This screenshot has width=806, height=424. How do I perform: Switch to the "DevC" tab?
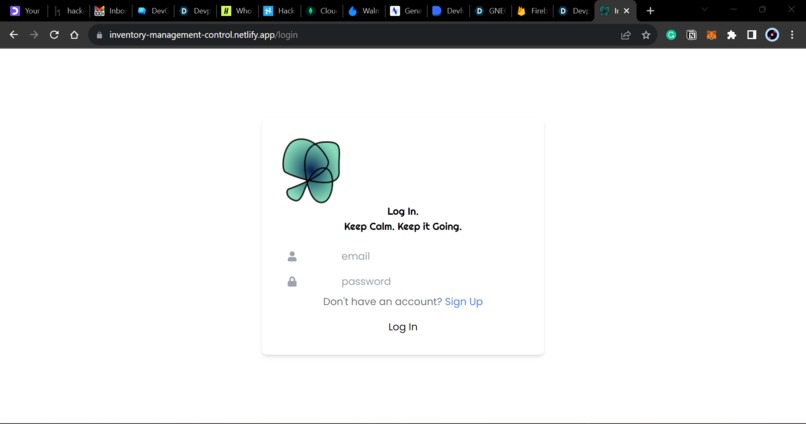pos(153,11)
